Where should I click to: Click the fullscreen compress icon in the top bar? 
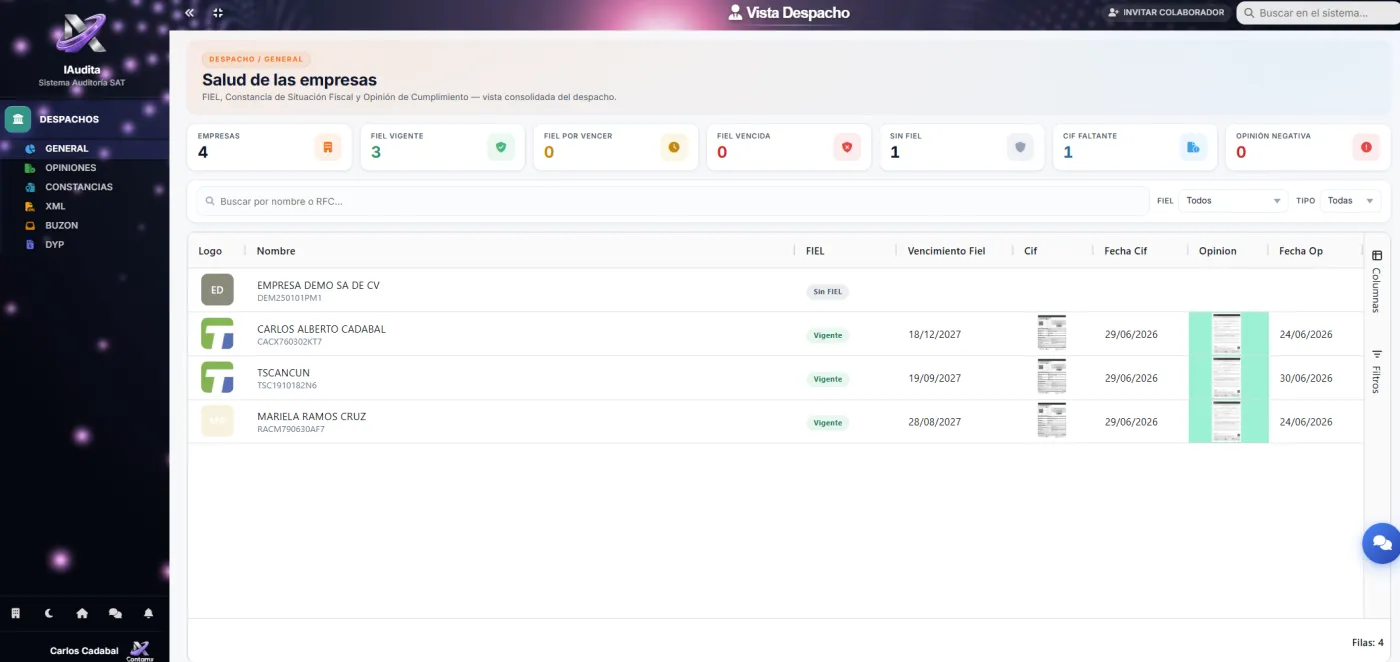coord(218,13)
